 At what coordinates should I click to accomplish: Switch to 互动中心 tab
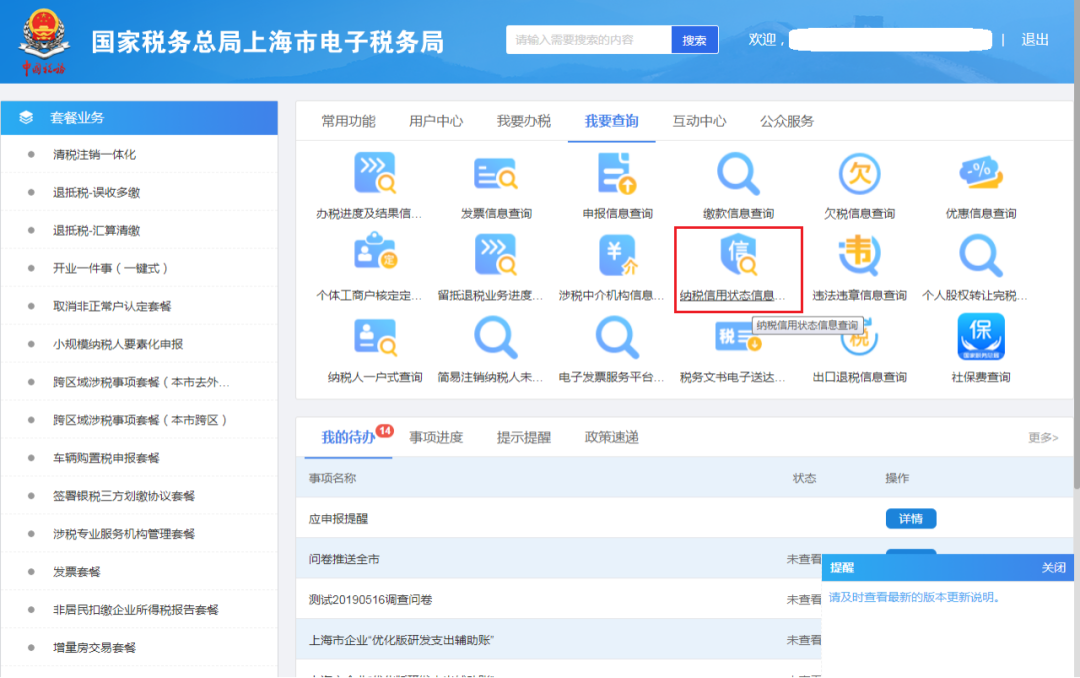pos(699,121)
